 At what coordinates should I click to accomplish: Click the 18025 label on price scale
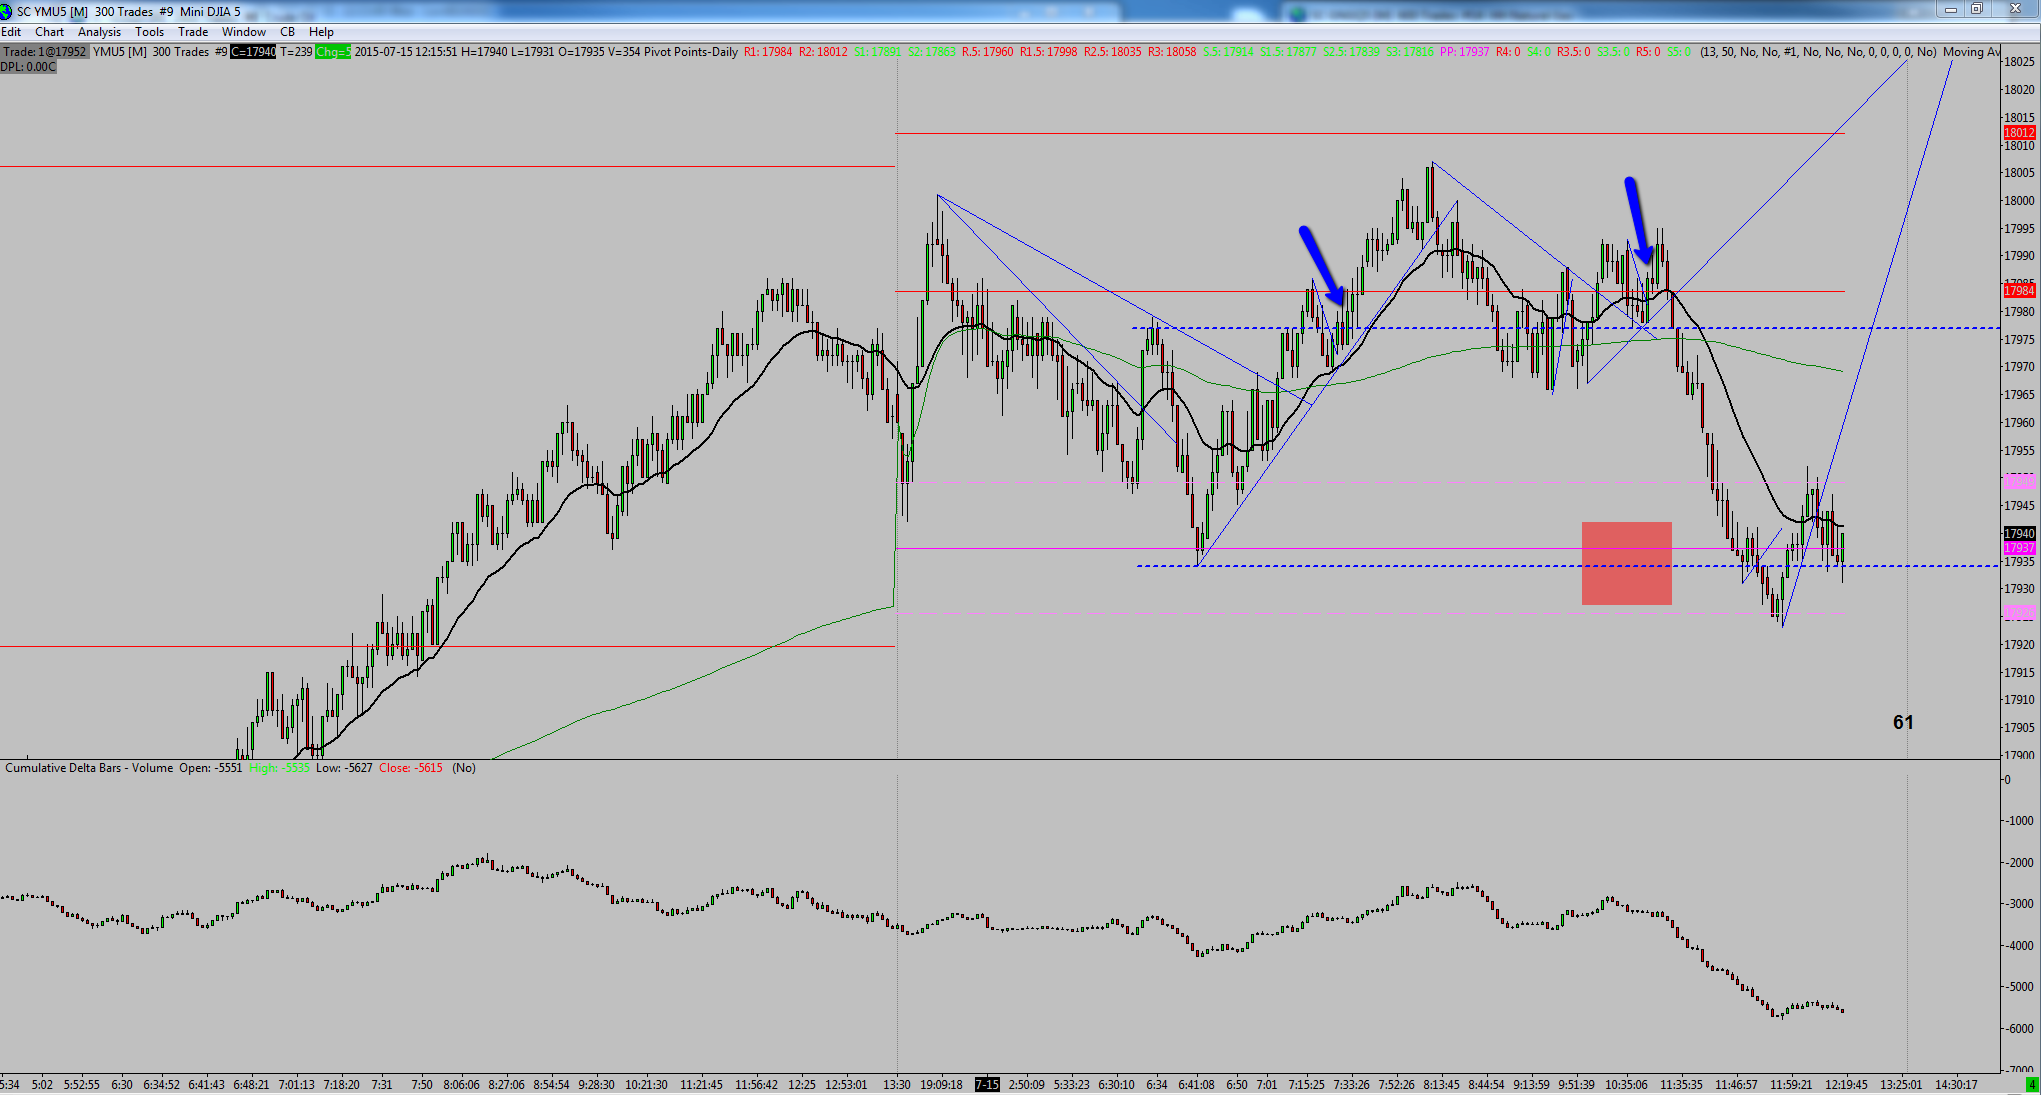click(x=2019, y=62)
